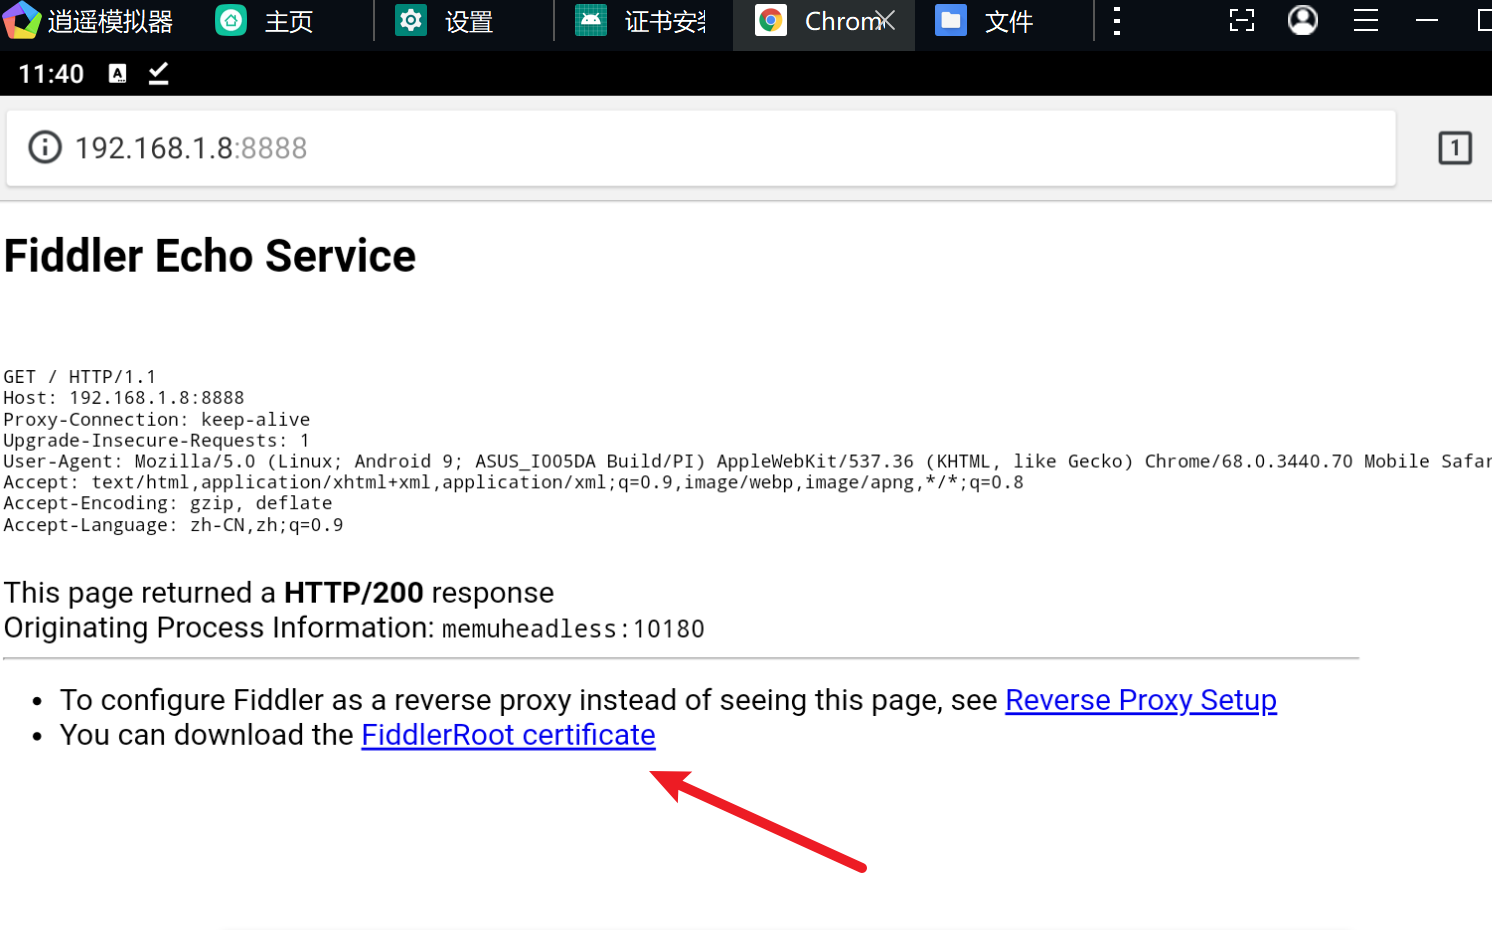Click the 'Accept: text/html' header line
Image resolution: width=1492 pixels, height=930 pixels.
(513, 483)
